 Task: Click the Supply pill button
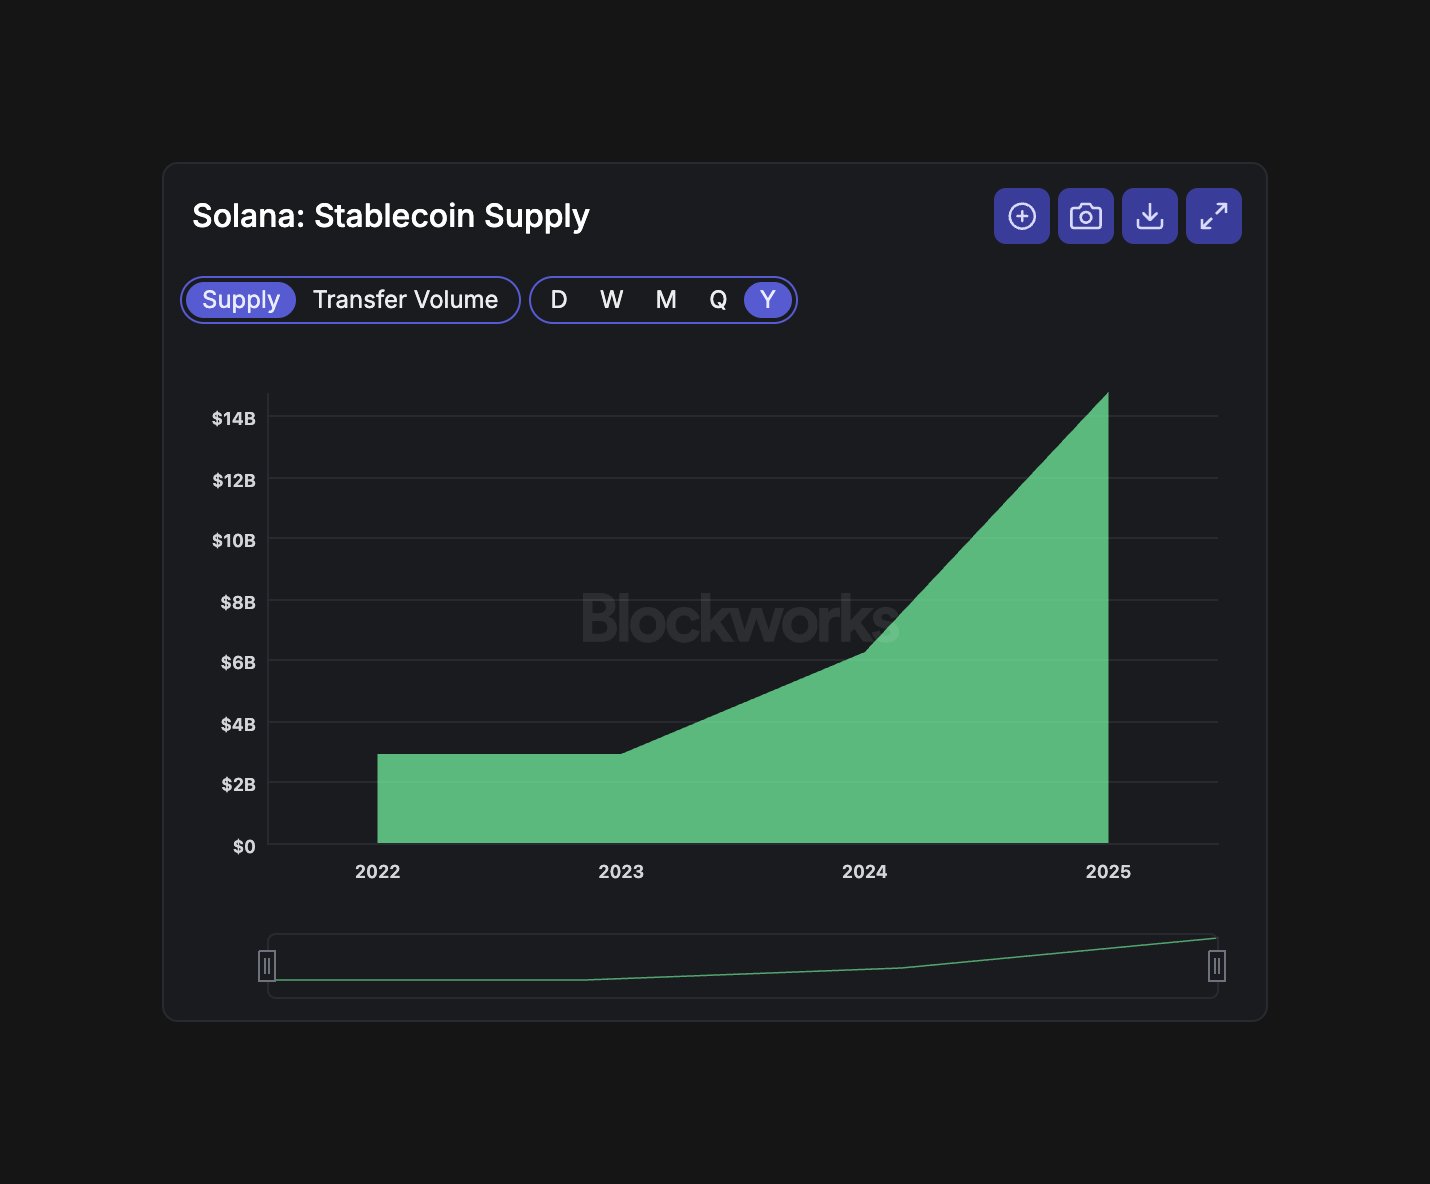coord(240,299)
